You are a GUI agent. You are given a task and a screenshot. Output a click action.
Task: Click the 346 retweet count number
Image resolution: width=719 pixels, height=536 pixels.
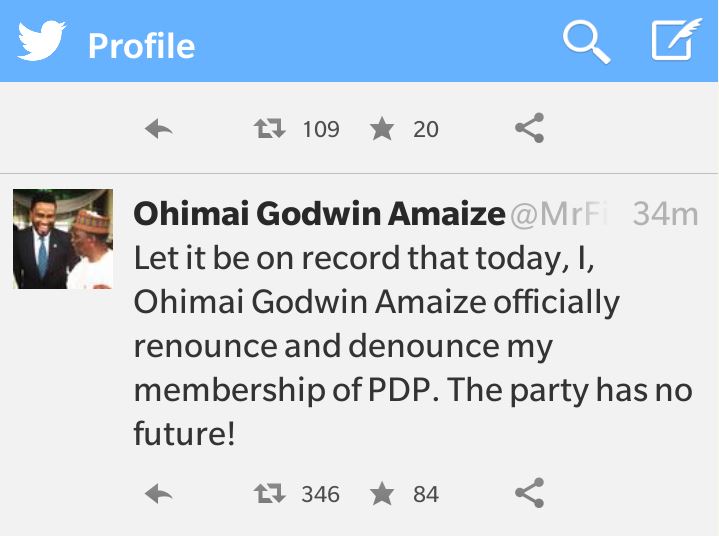point(321,494)
